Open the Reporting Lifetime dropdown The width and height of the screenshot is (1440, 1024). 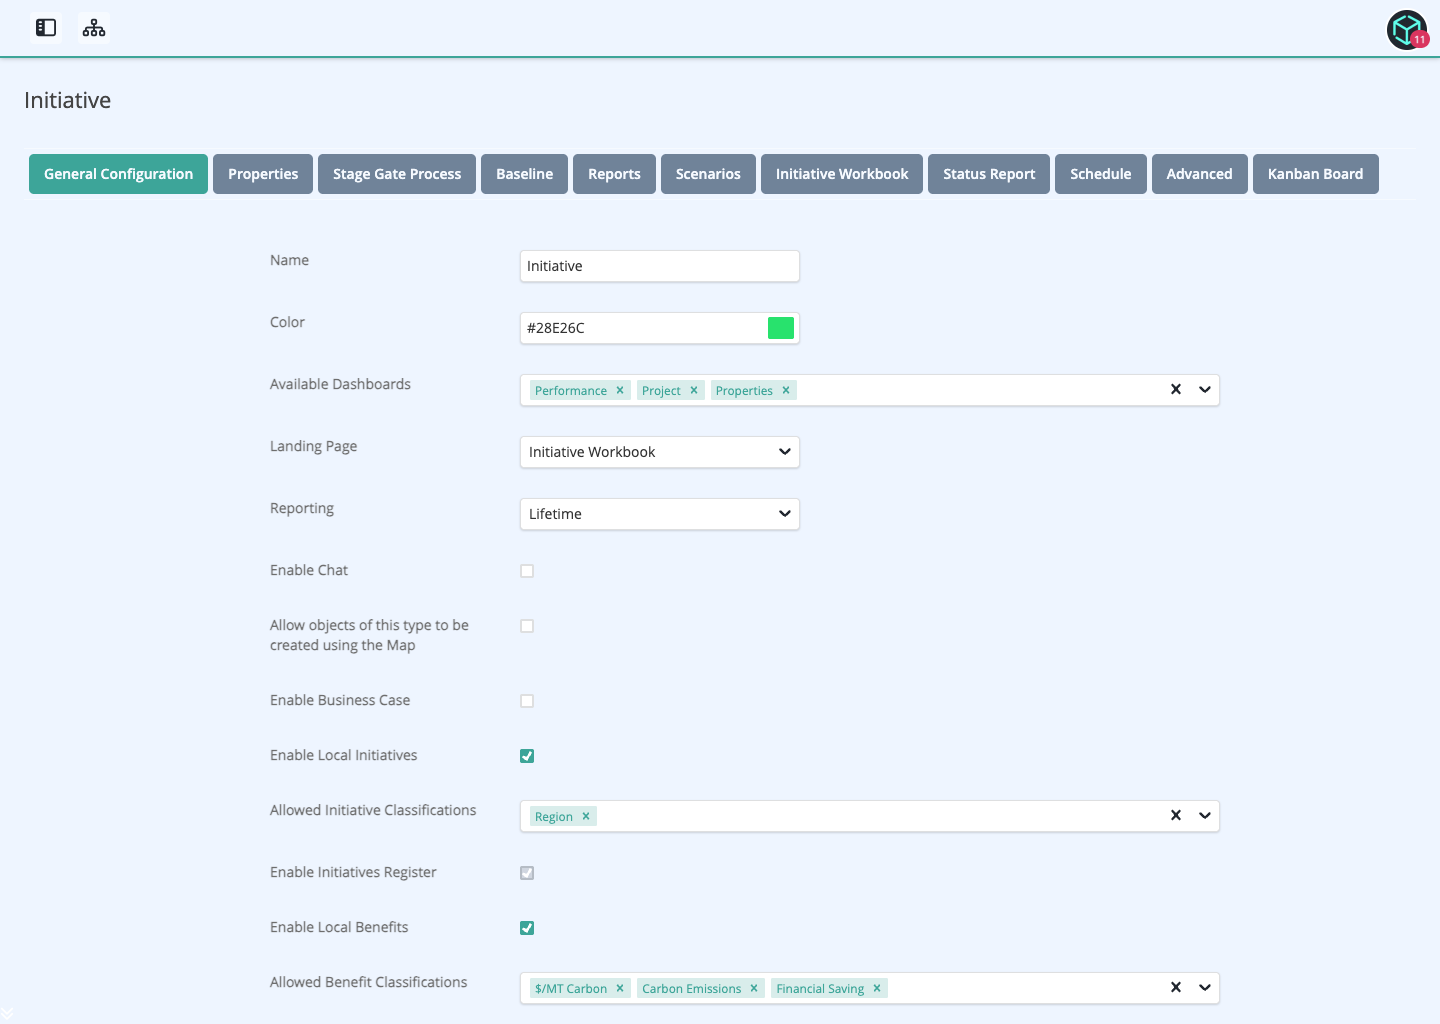click(660, 514)
